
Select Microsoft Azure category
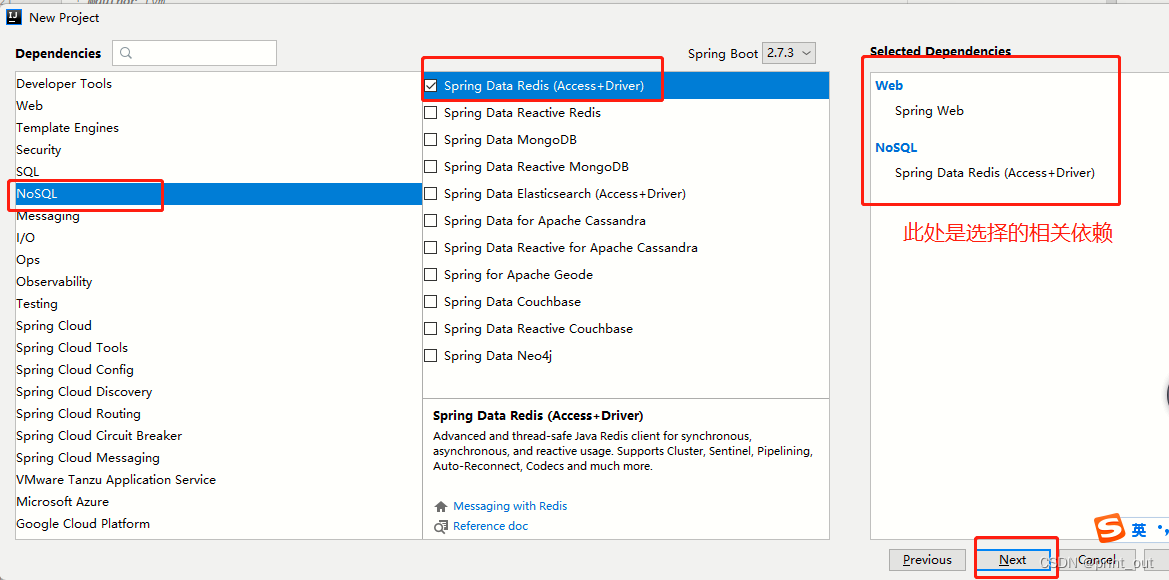point(218,502)
